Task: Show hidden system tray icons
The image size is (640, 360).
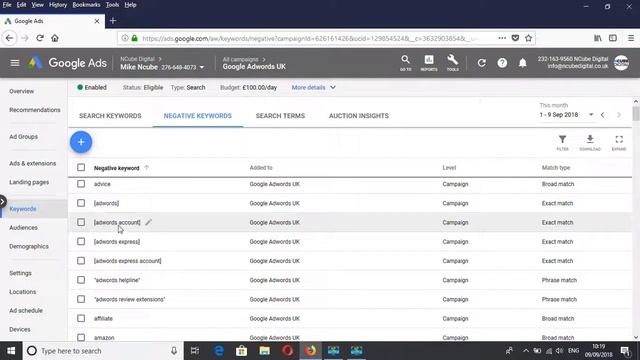Action: [526, 351]
